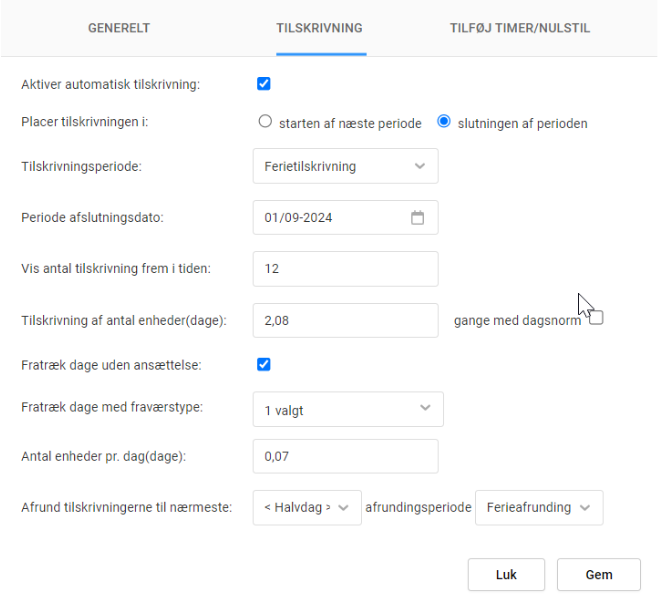Viewport: 661px width, 608px height.
Task: Select 'starten af næste periode' radio option
Action: tap(265, 122)
